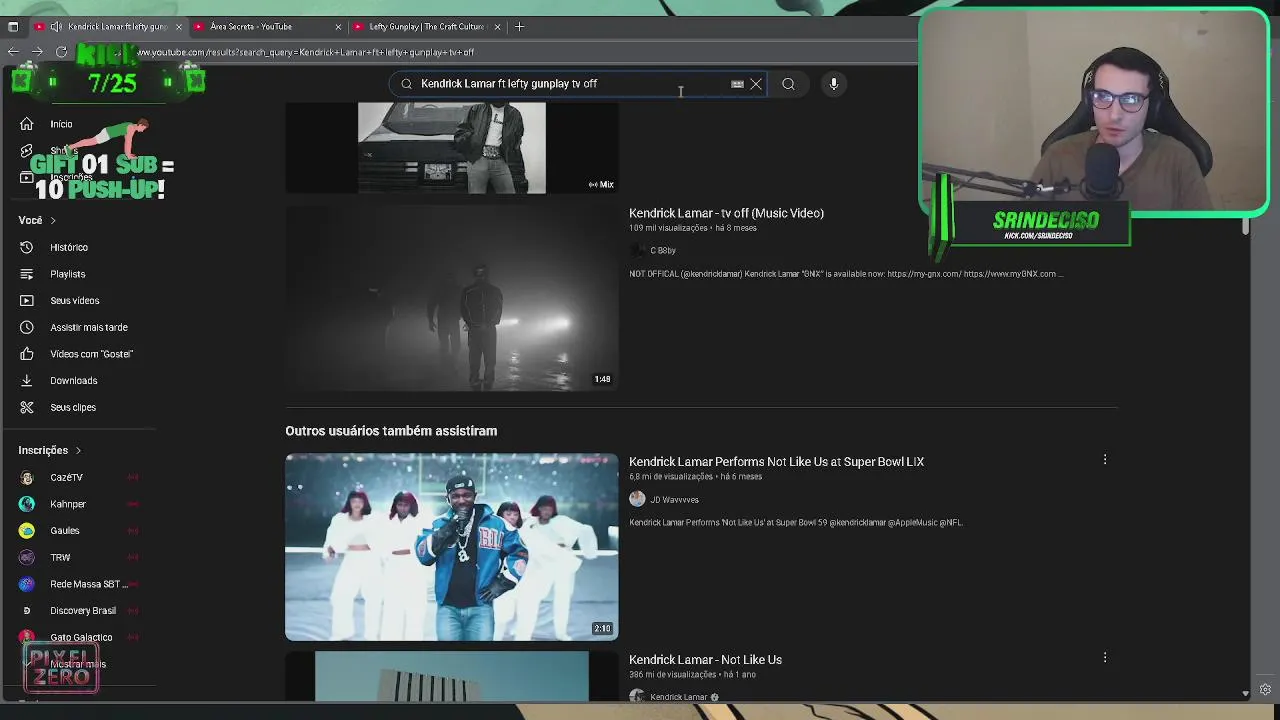This screenshot has width=1280, height=720.
Task: Open Kendrick Lamar Performs Not Like Us title
Action: [776, 461]
